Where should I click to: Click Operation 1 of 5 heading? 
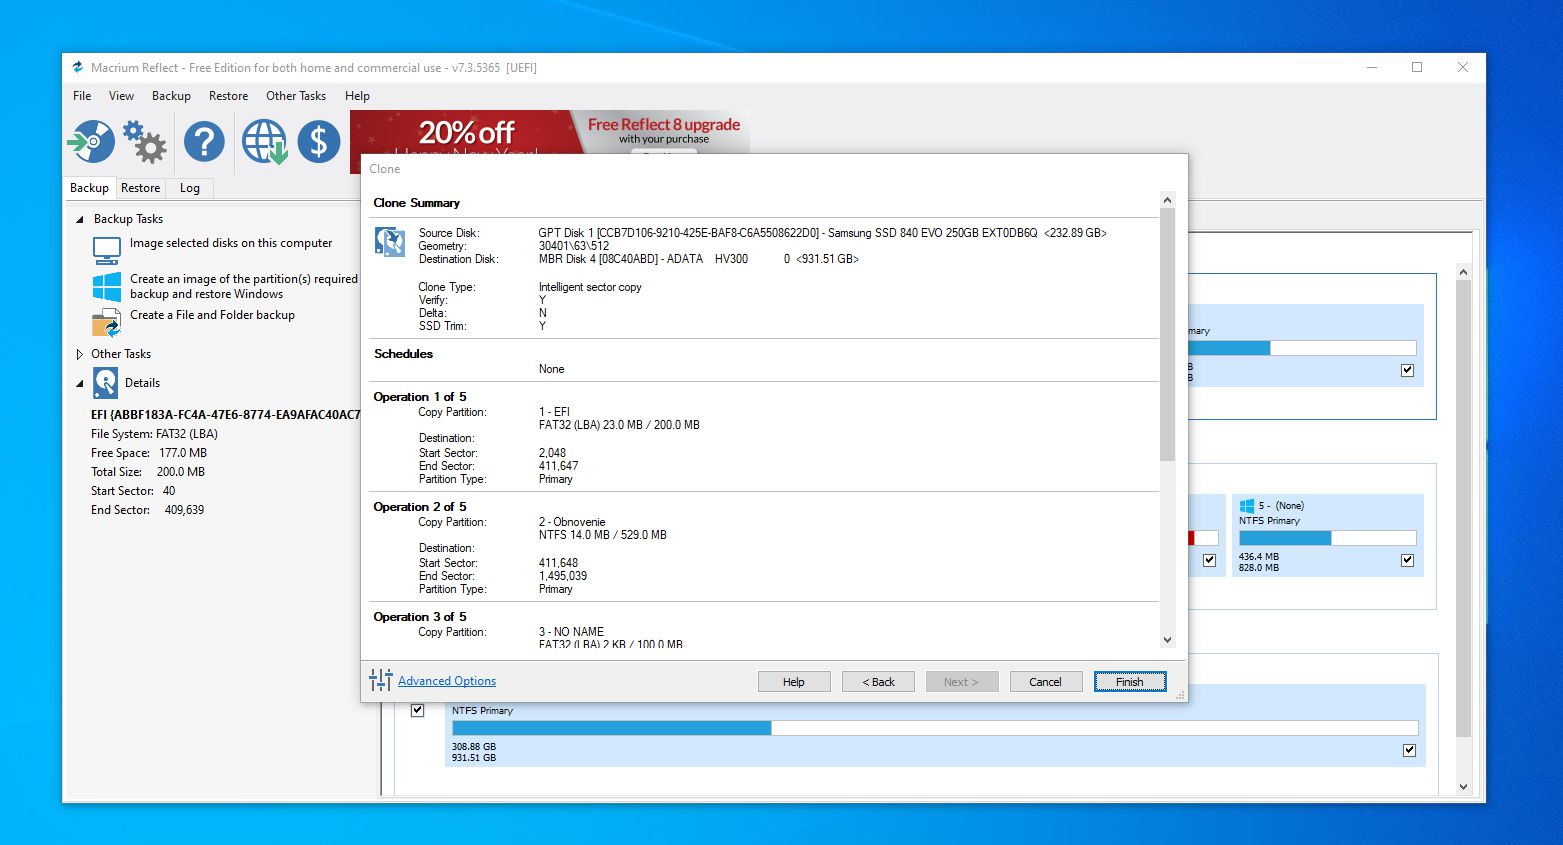tap(420, 397)
